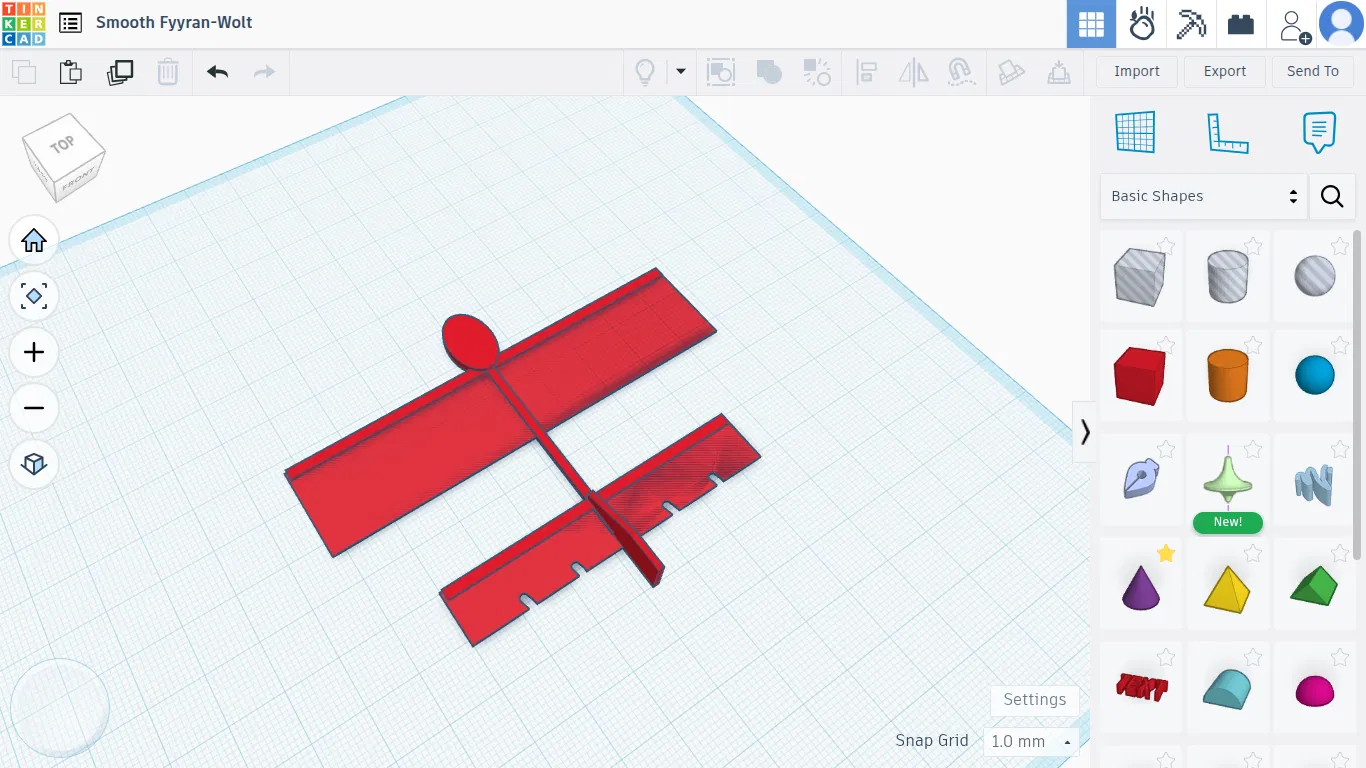Click the shapes panel vertical scrollbar
The width and height of the screenshot is (1366, 768).
coord(1357,395)
